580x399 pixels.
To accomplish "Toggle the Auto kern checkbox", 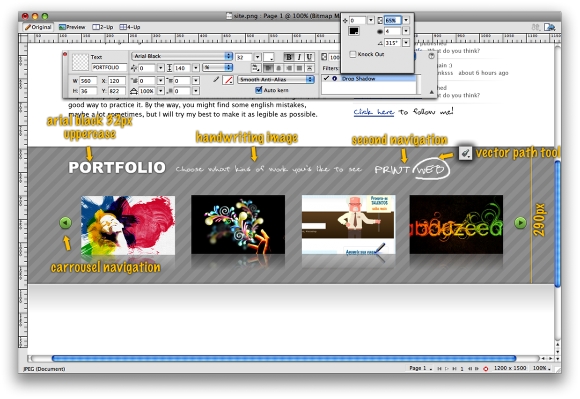I will [x=259, y=90].
